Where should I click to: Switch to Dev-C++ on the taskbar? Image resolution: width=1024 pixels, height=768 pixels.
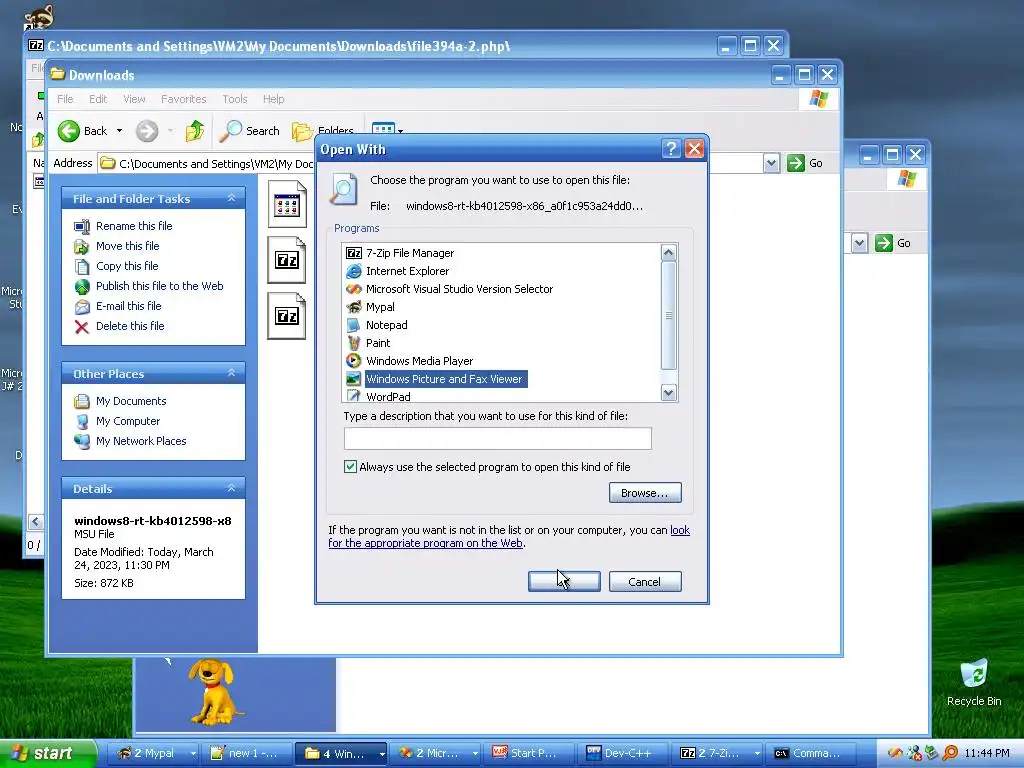coord(622,753)
